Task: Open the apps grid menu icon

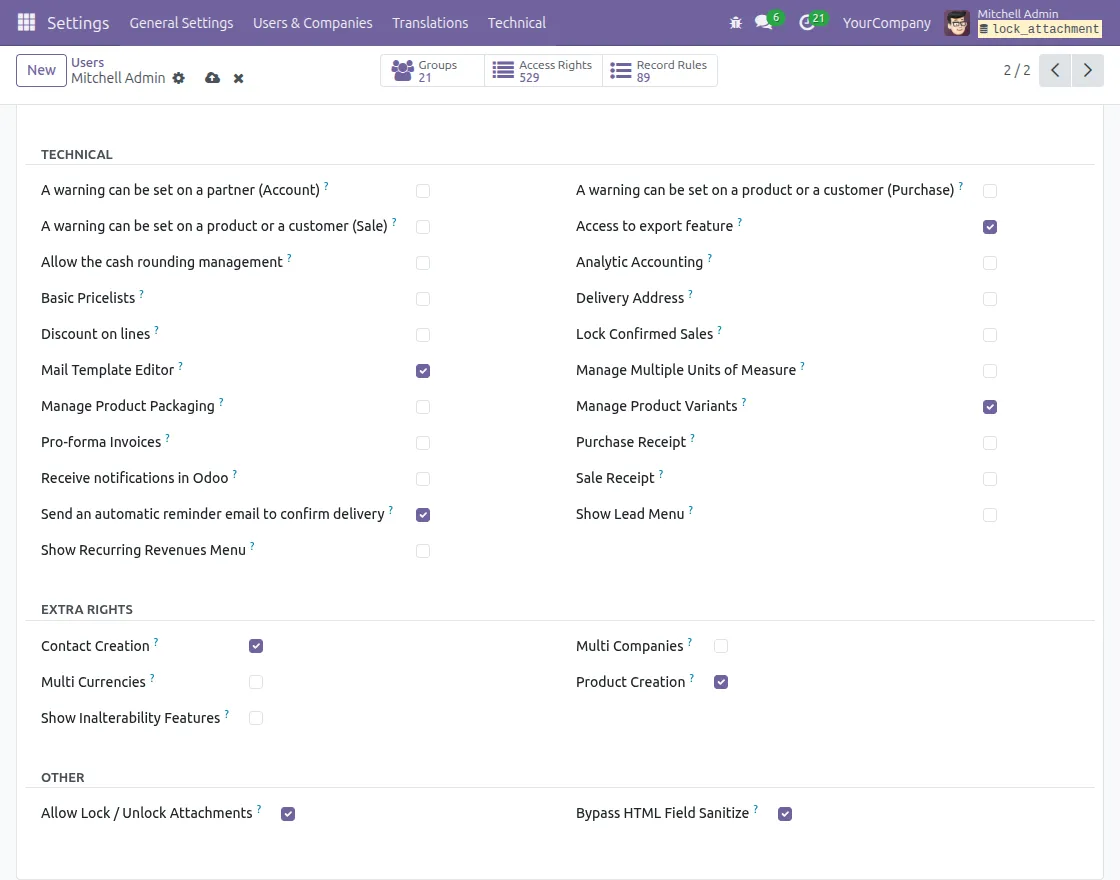Action: (x=26, y=22)
